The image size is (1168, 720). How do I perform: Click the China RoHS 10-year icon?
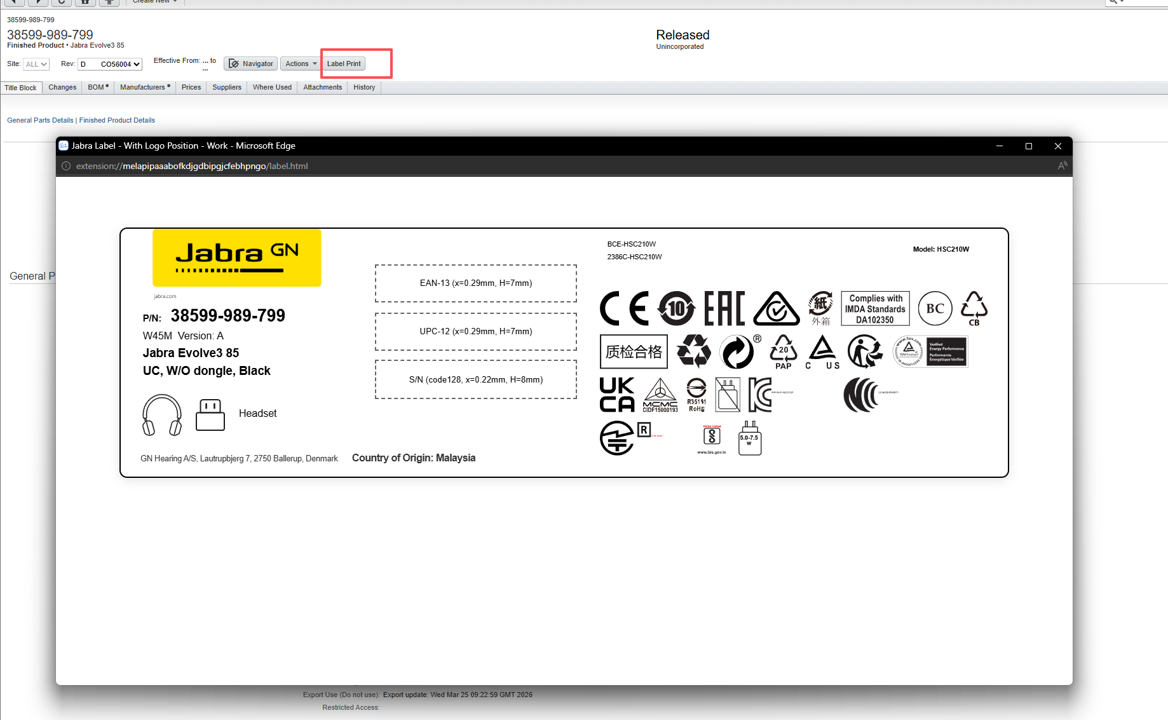676,308
